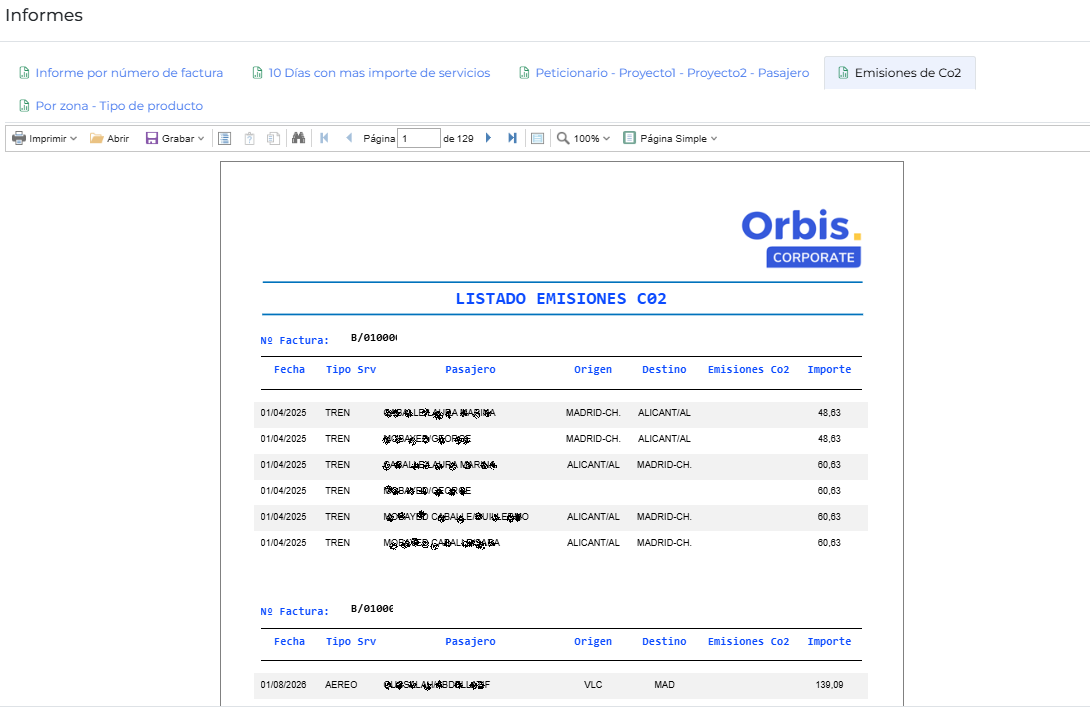
Task: Click the LISTADO EMISIONES C02 title
Action: 561,299
